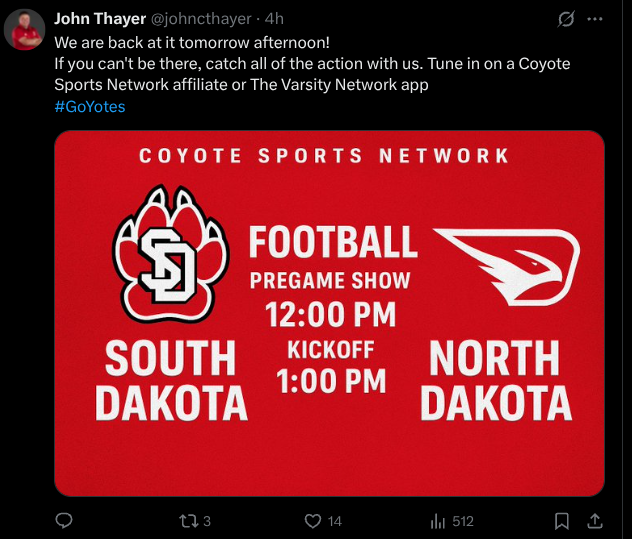Click the tweet text about tomorrow afternoon
The image size is (632, 539).
192,43
